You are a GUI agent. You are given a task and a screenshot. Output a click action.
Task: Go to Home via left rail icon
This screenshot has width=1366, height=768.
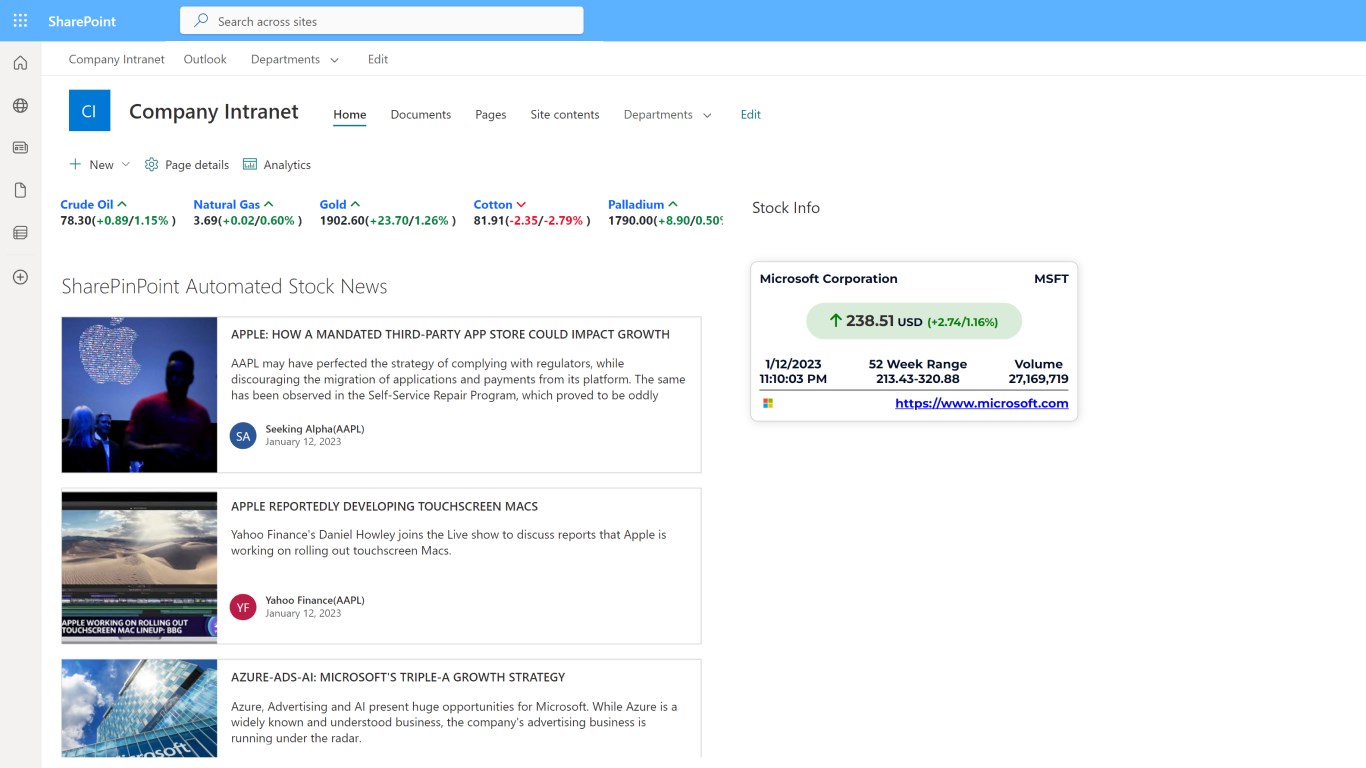tap(20, 63)
